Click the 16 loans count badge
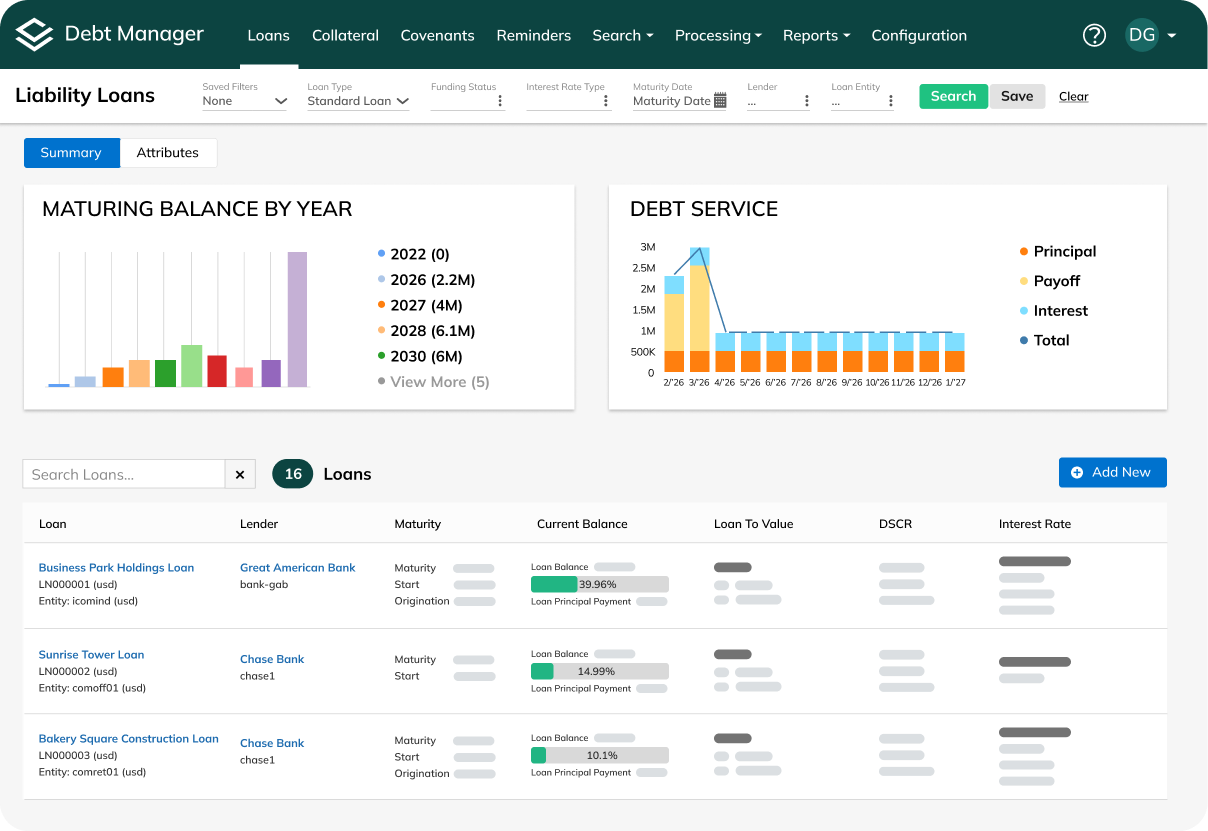This screenshot has height=831, width=1208. pos(293,474)
